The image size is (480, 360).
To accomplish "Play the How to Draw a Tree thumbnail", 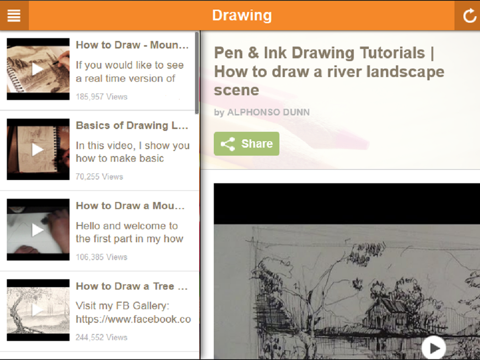I will pyautogui.click(x=38, y=310).
